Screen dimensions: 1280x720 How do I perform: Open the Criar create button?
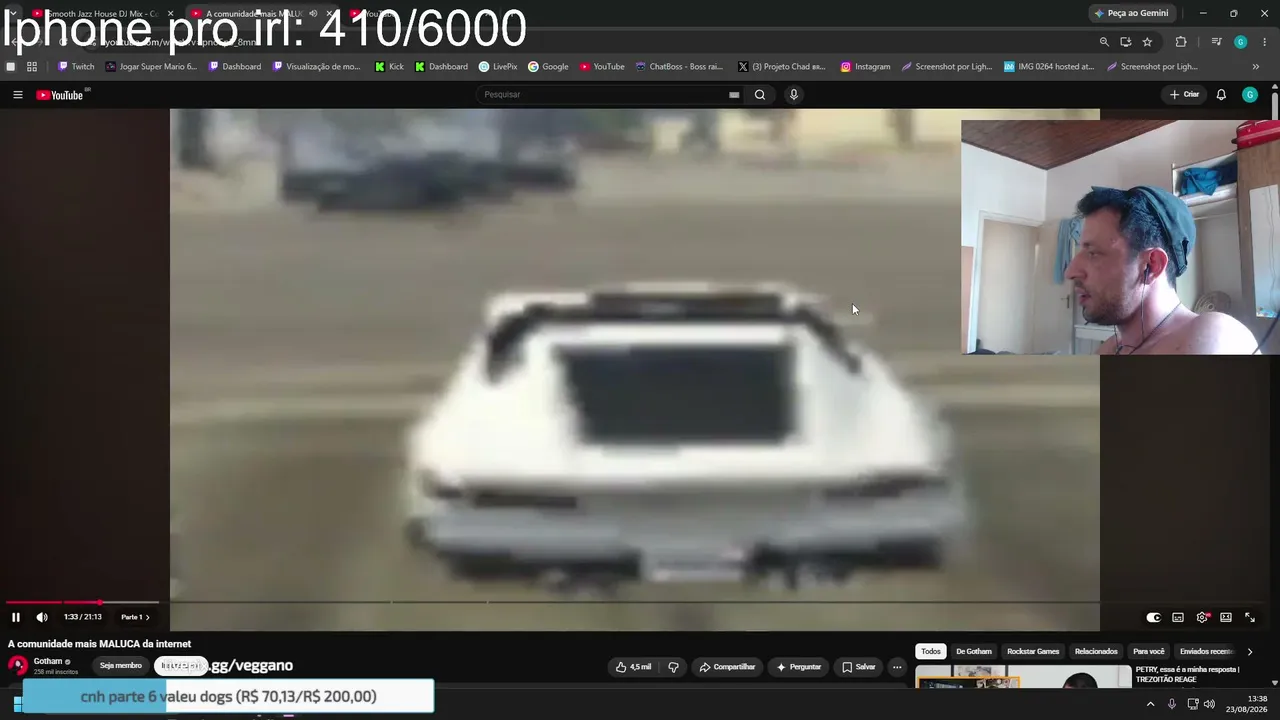pos(1185,95)
